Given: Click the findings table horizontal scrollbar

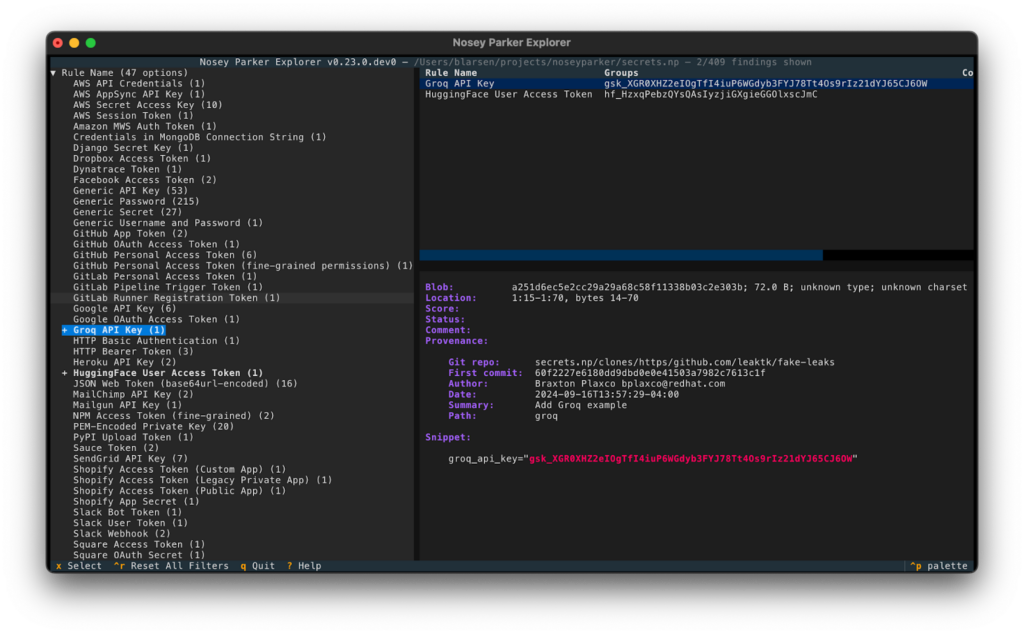Looking at the screenshot, I should (x=621, y=255).
